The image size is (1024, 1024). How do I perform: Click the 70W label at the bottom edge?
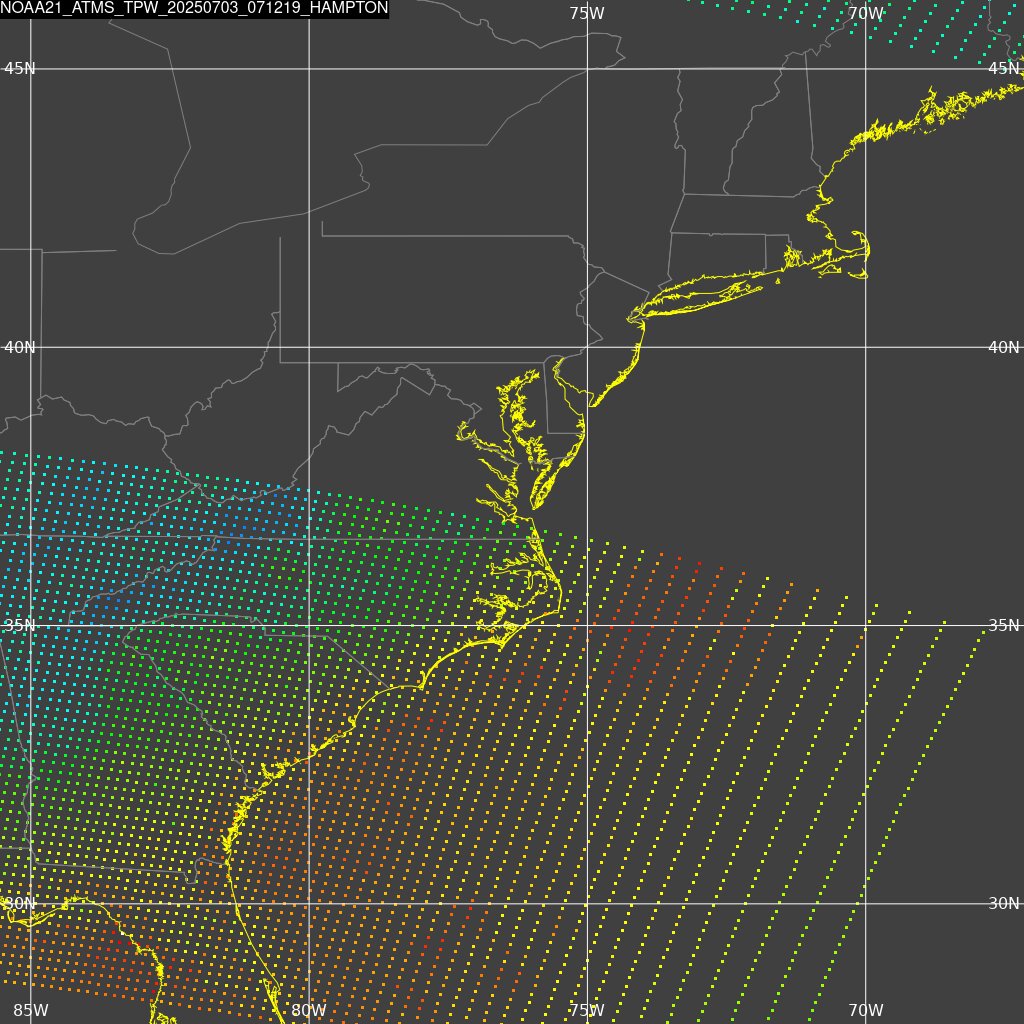tap(865, 1010)
